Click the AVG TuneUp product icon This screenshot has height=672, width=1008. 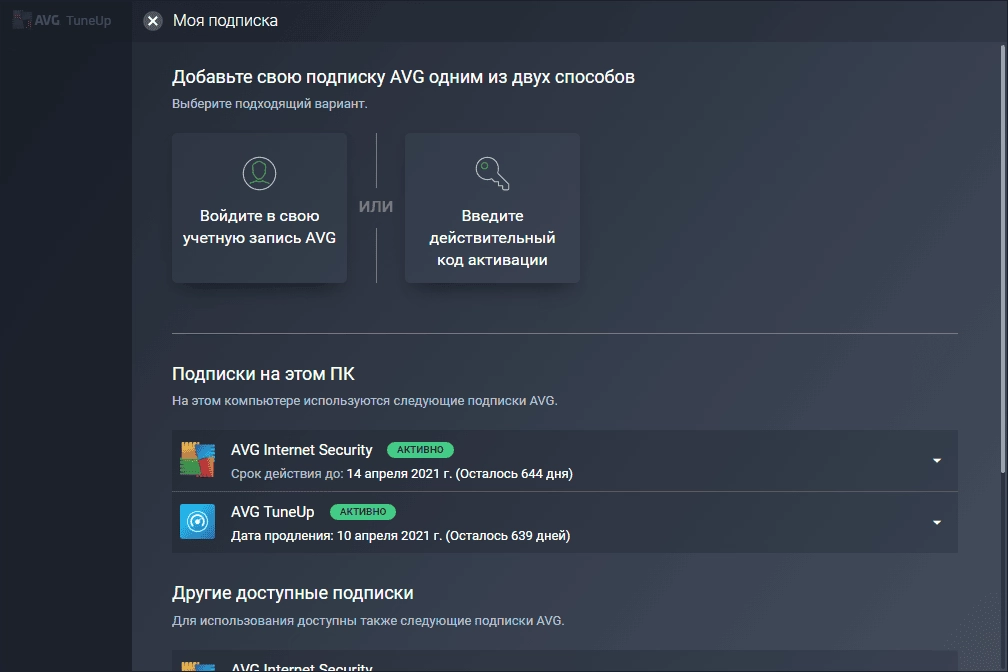pyautogui.click(x=197, y=522)
